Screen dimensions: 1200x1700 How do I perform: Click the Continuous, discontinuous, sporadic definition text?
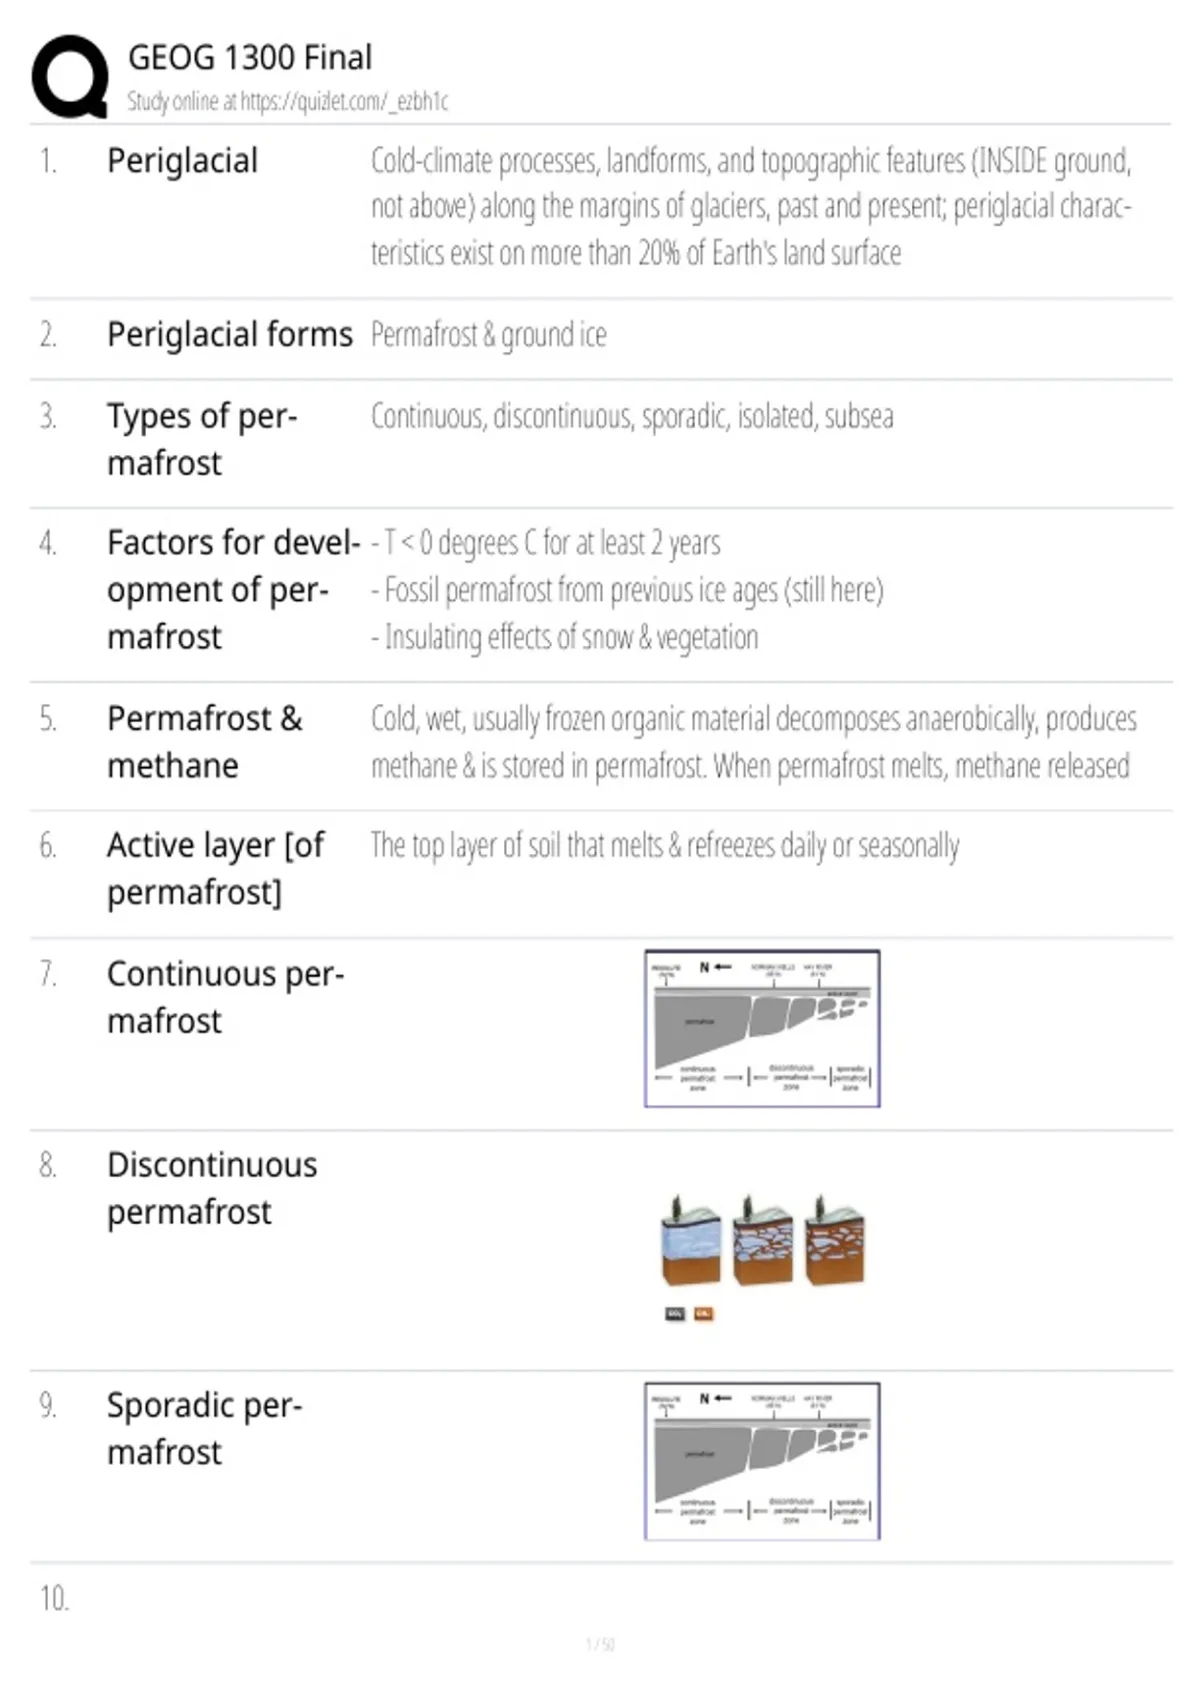[632, 416]
